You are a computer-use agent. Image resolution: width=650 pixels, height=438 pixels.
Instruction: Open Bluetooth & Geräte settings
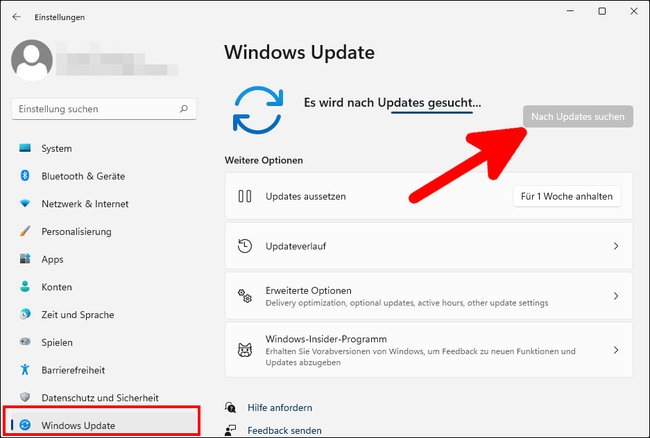(104, 176)
